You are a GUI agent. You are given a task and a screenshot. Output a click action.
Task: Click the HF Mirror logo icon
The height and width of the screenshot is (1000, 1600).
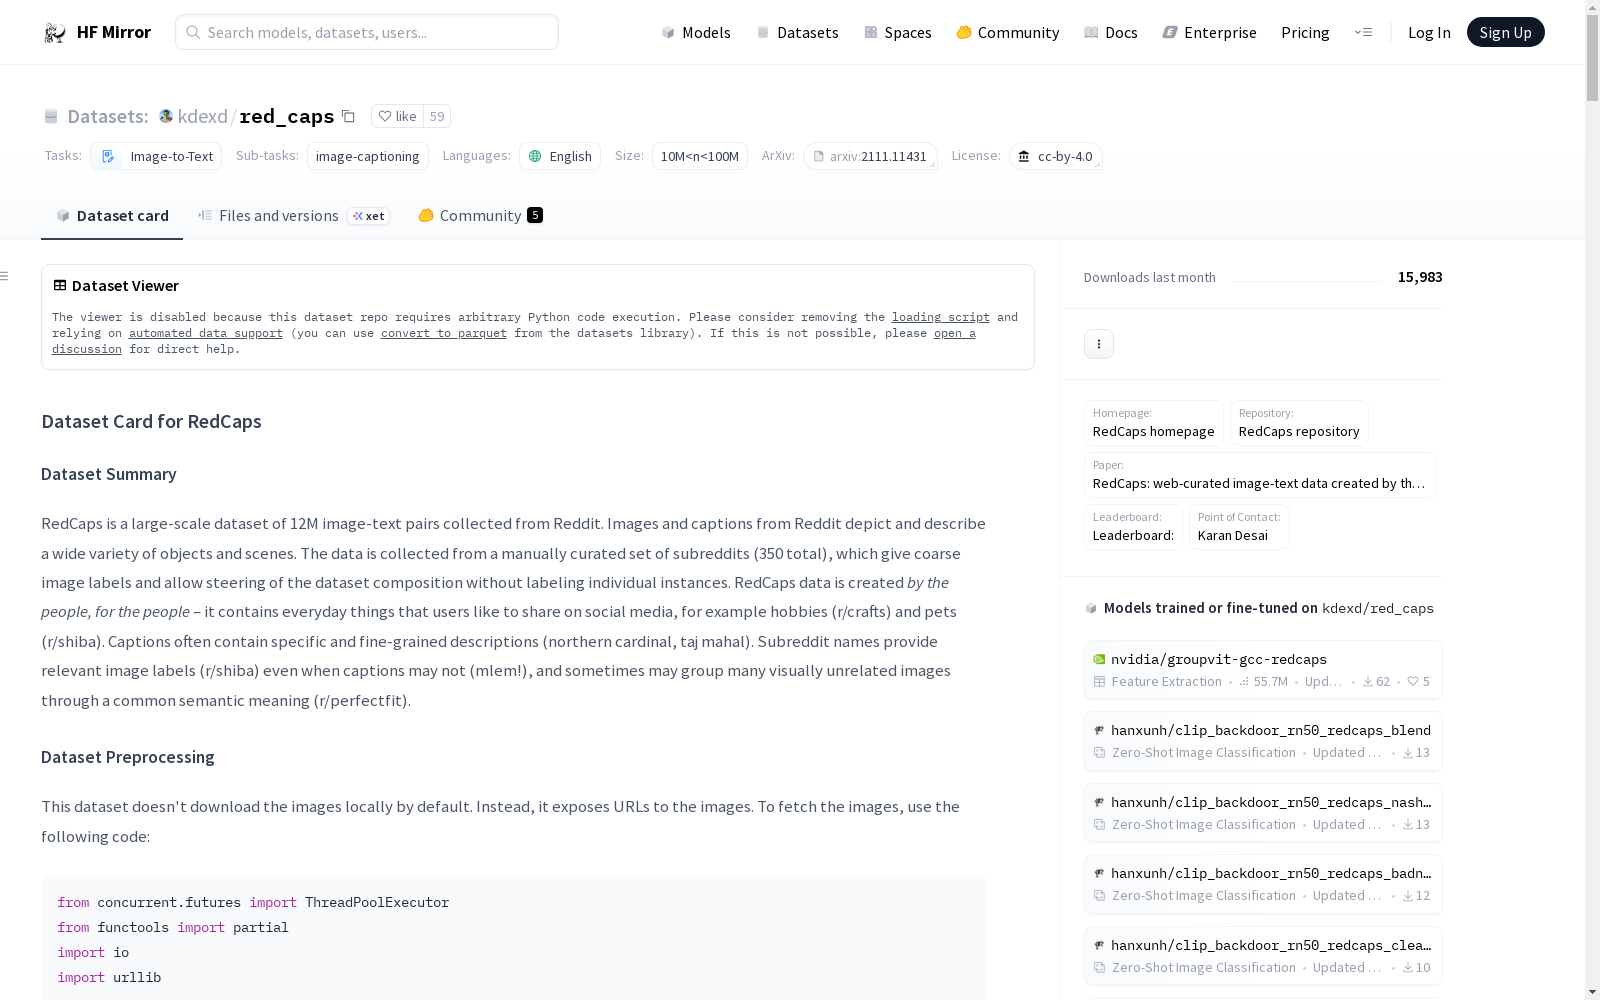[x=55, y=33]
